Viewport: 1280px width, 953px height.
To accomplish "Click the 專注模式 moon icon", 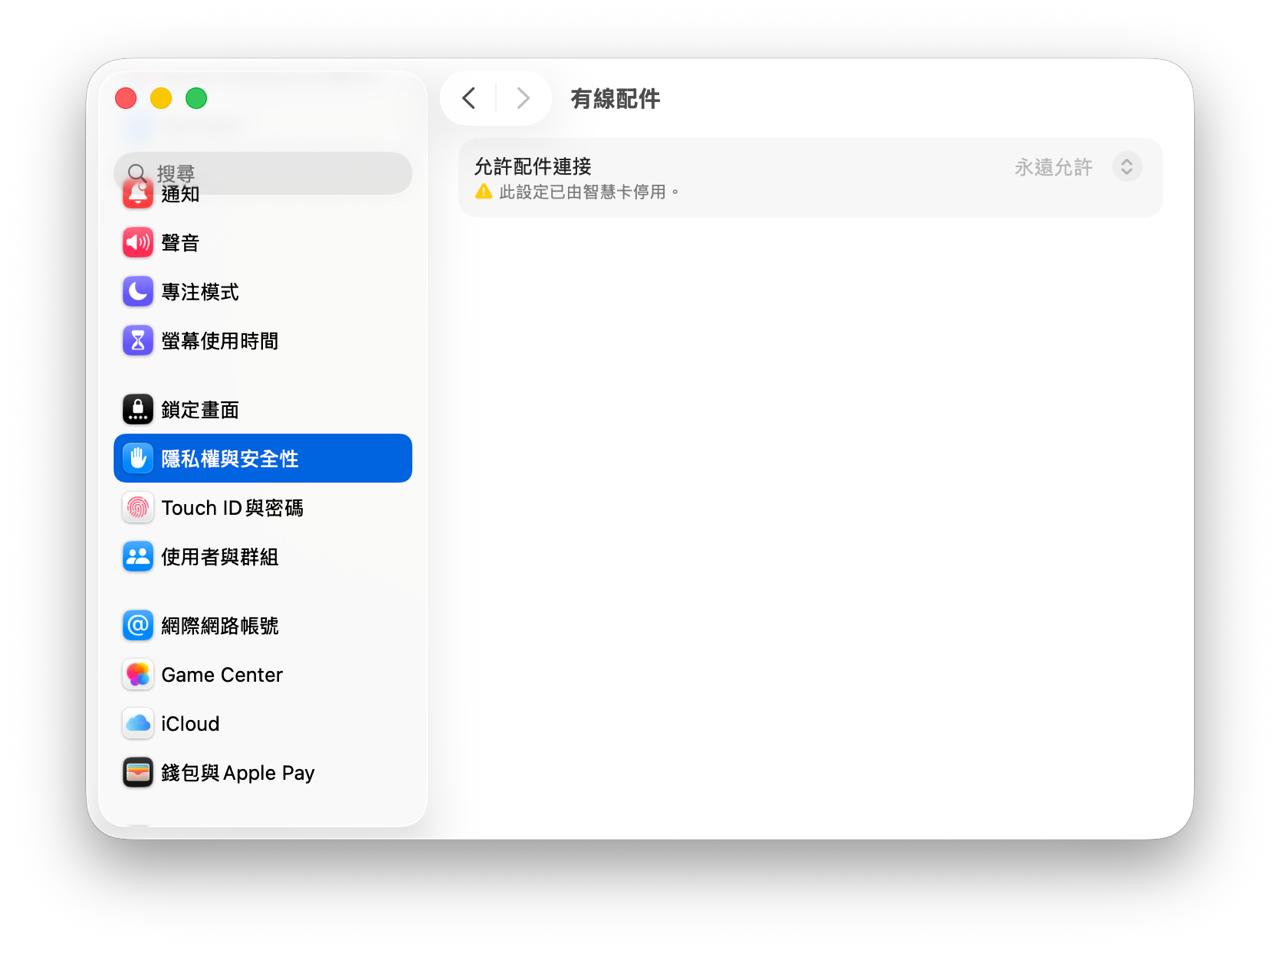I will click(138, 291).
